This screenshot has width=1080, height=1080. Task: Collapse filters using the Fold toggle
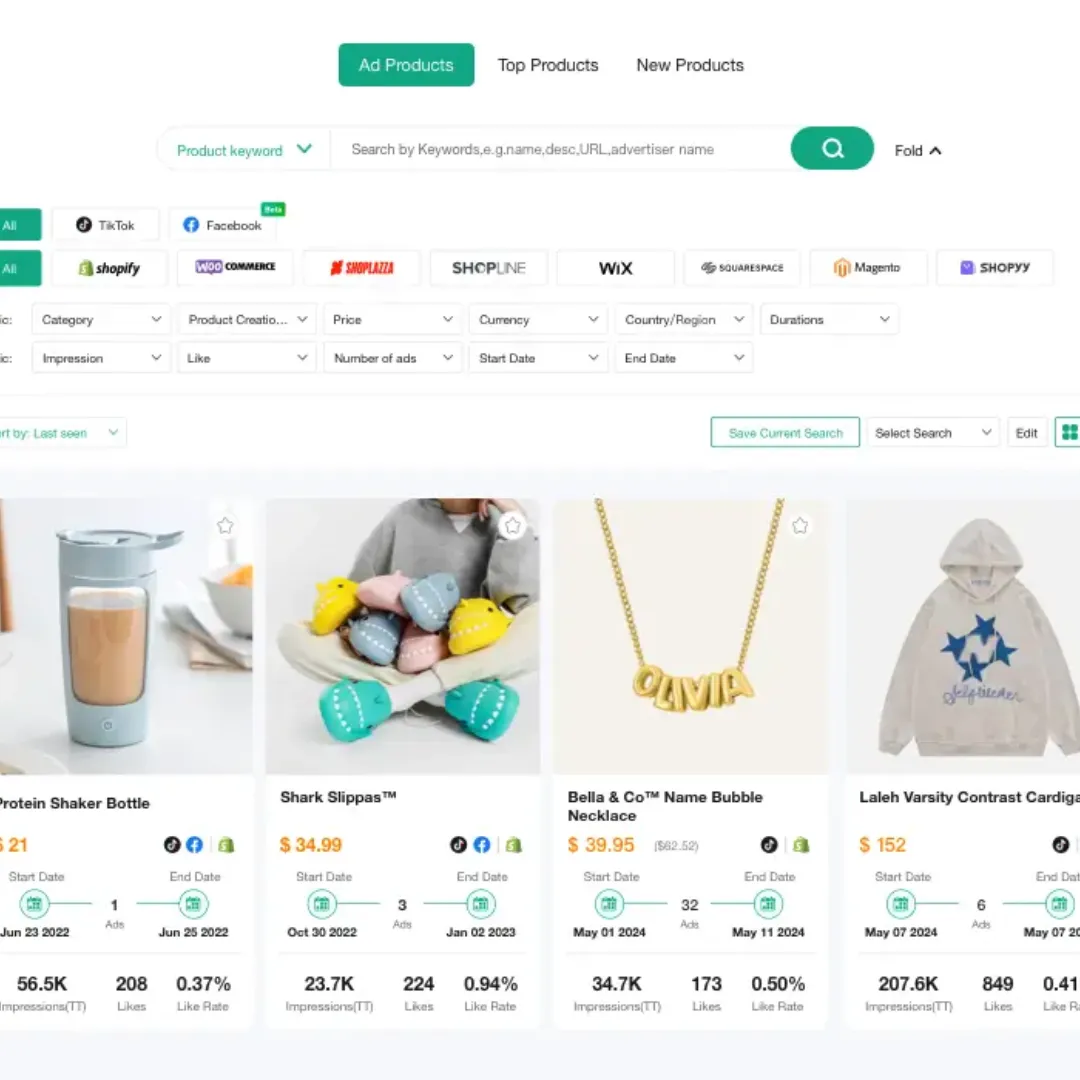click(x=917, y=150)
